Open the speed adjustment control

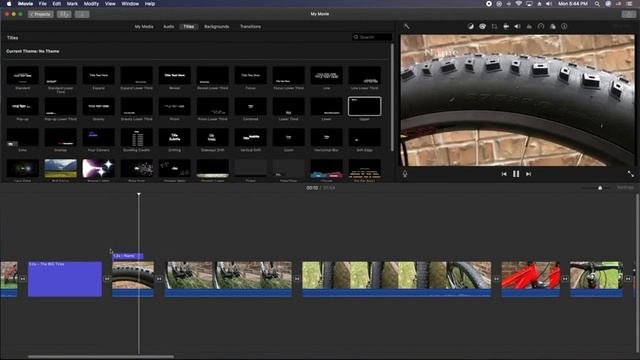pyautogui.click(x=541, y=26)
